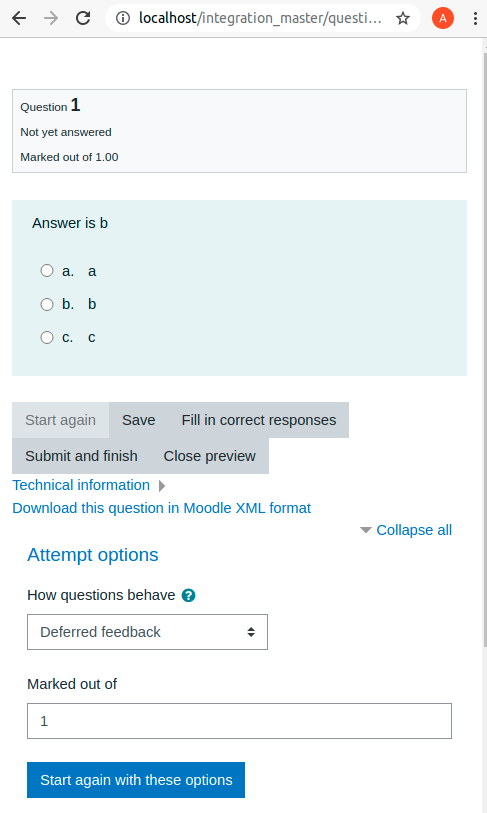This screenshot has height=813, width=487.
Task: Select answer option c
Action: coord(47,338)
